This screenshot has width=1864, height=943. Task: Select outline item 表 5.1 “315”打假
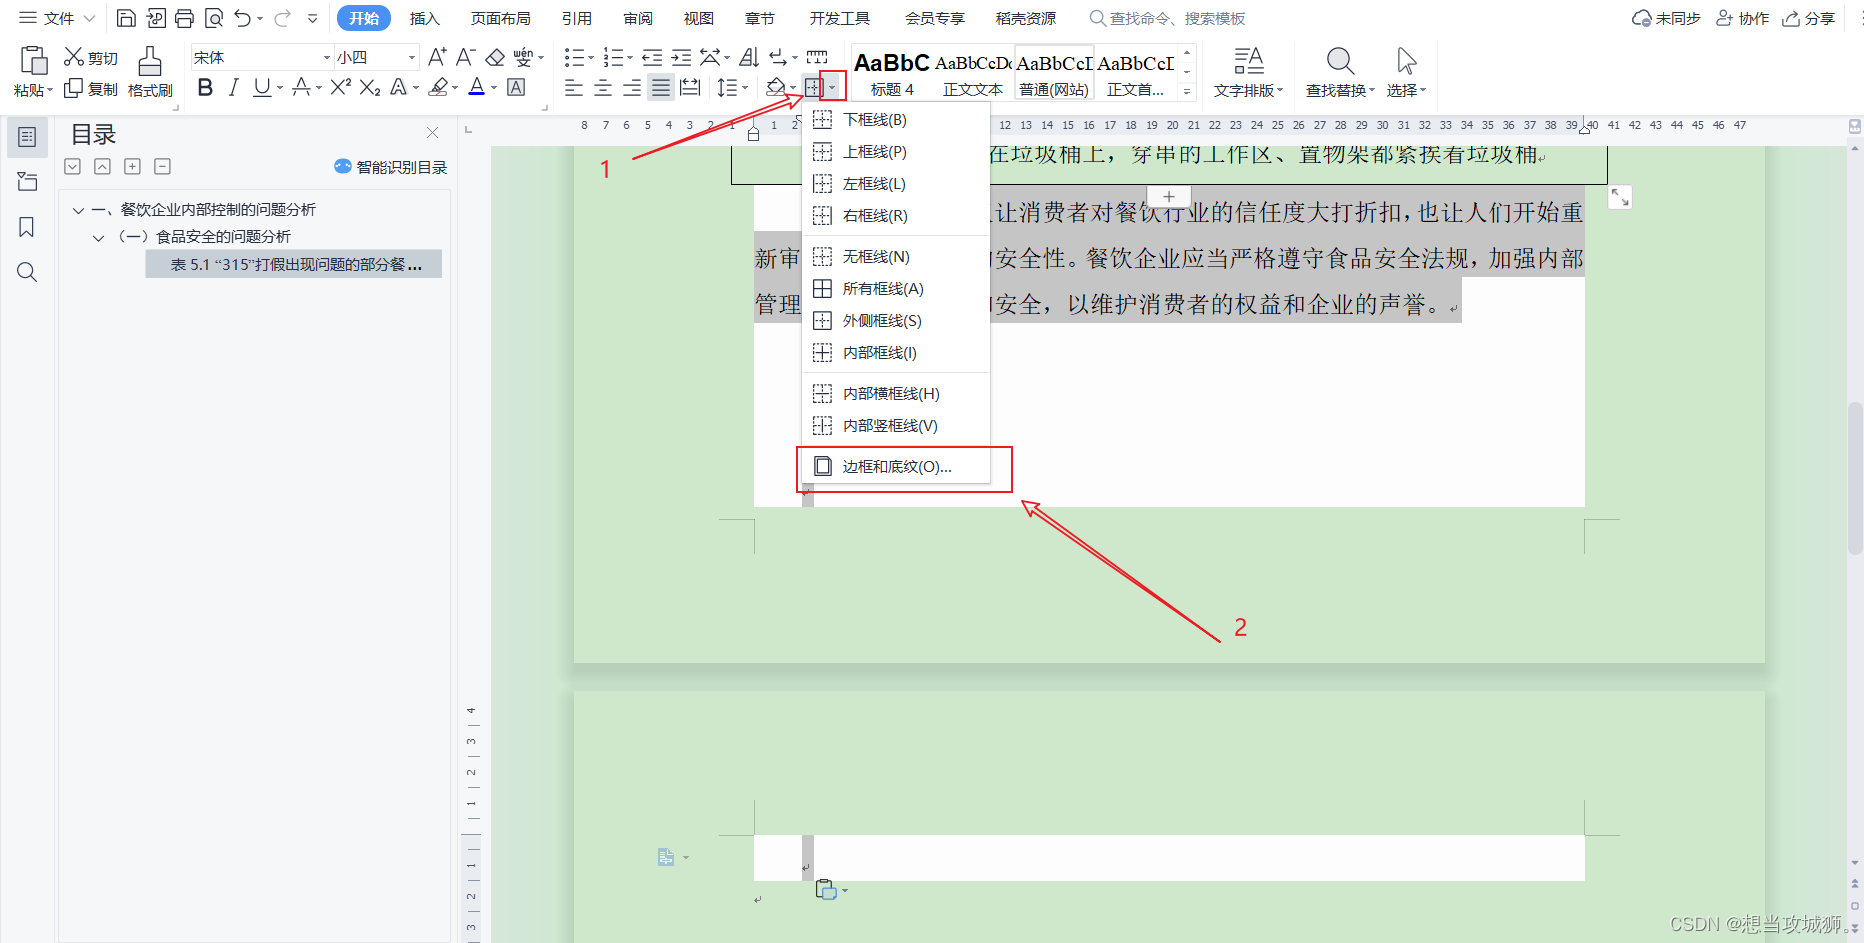294,264
